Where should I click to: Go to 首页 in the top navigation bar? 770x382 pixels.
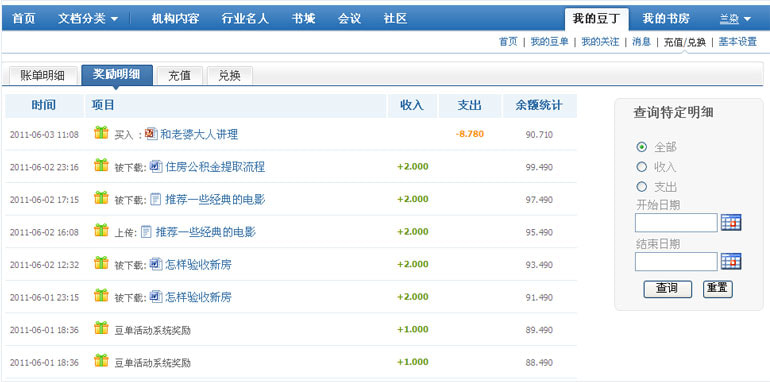click(24, 19)
